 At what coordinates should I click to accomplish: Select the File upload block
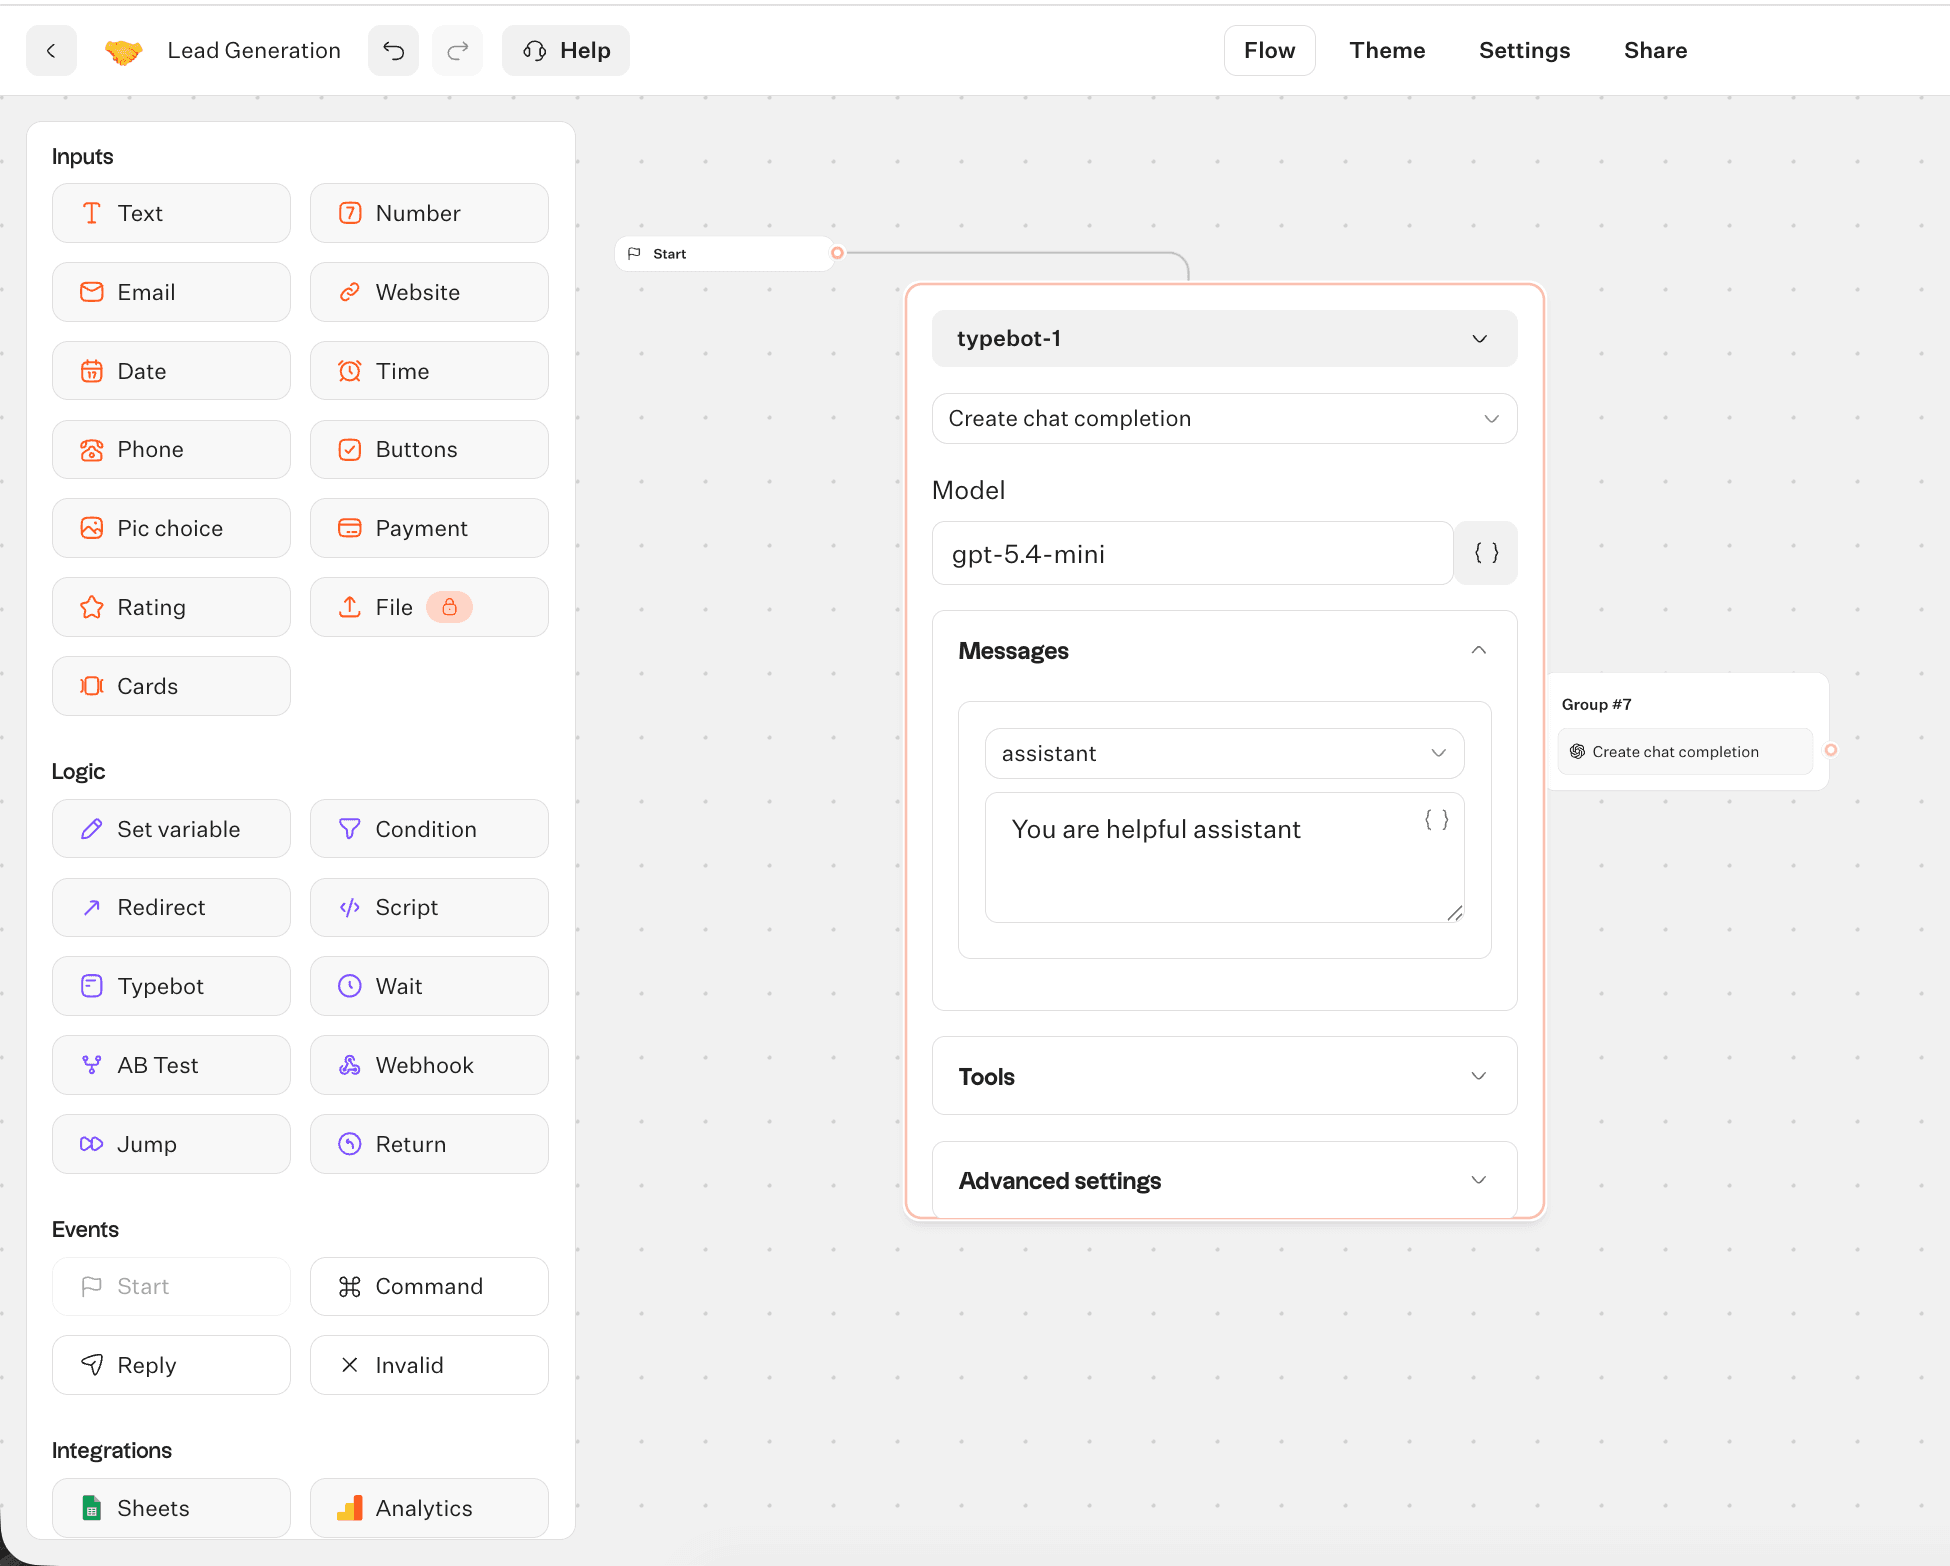pyautogui.click(x=429, y=607)
